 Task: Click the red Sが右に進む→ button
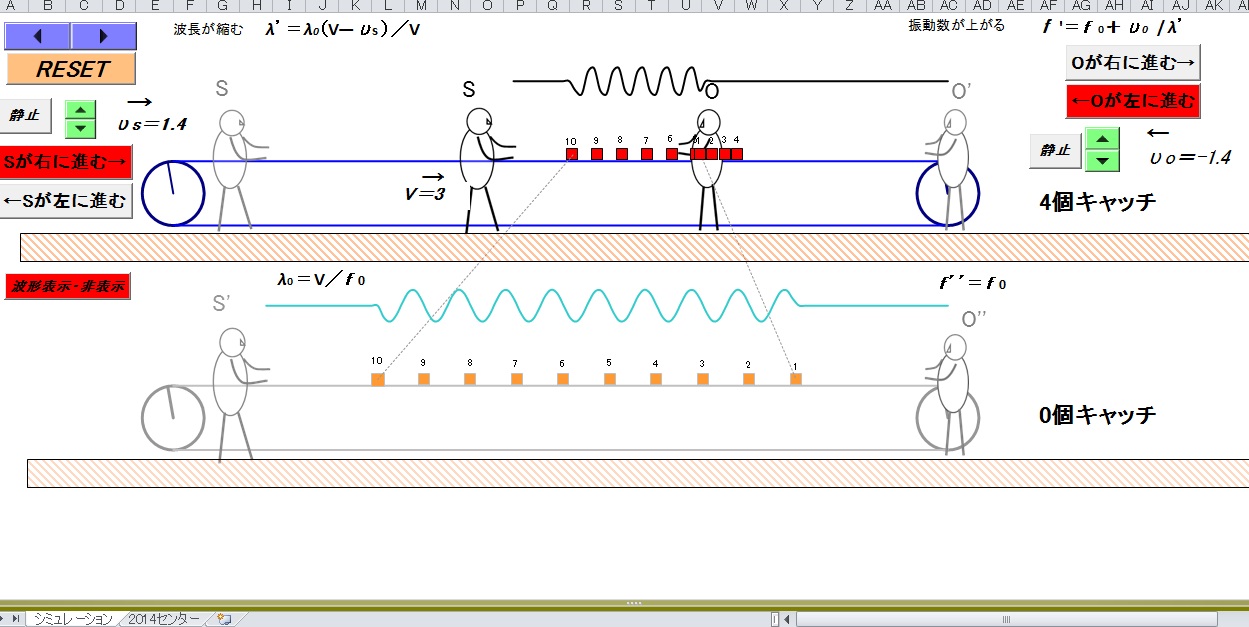click(65, 161)
